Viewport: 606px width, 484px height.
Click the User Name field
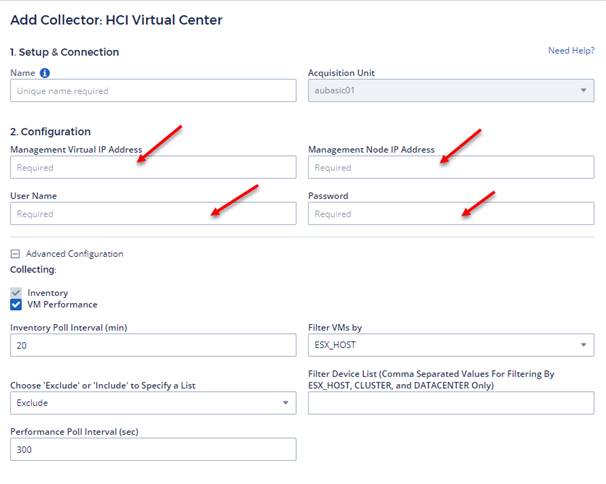point(153,213)
